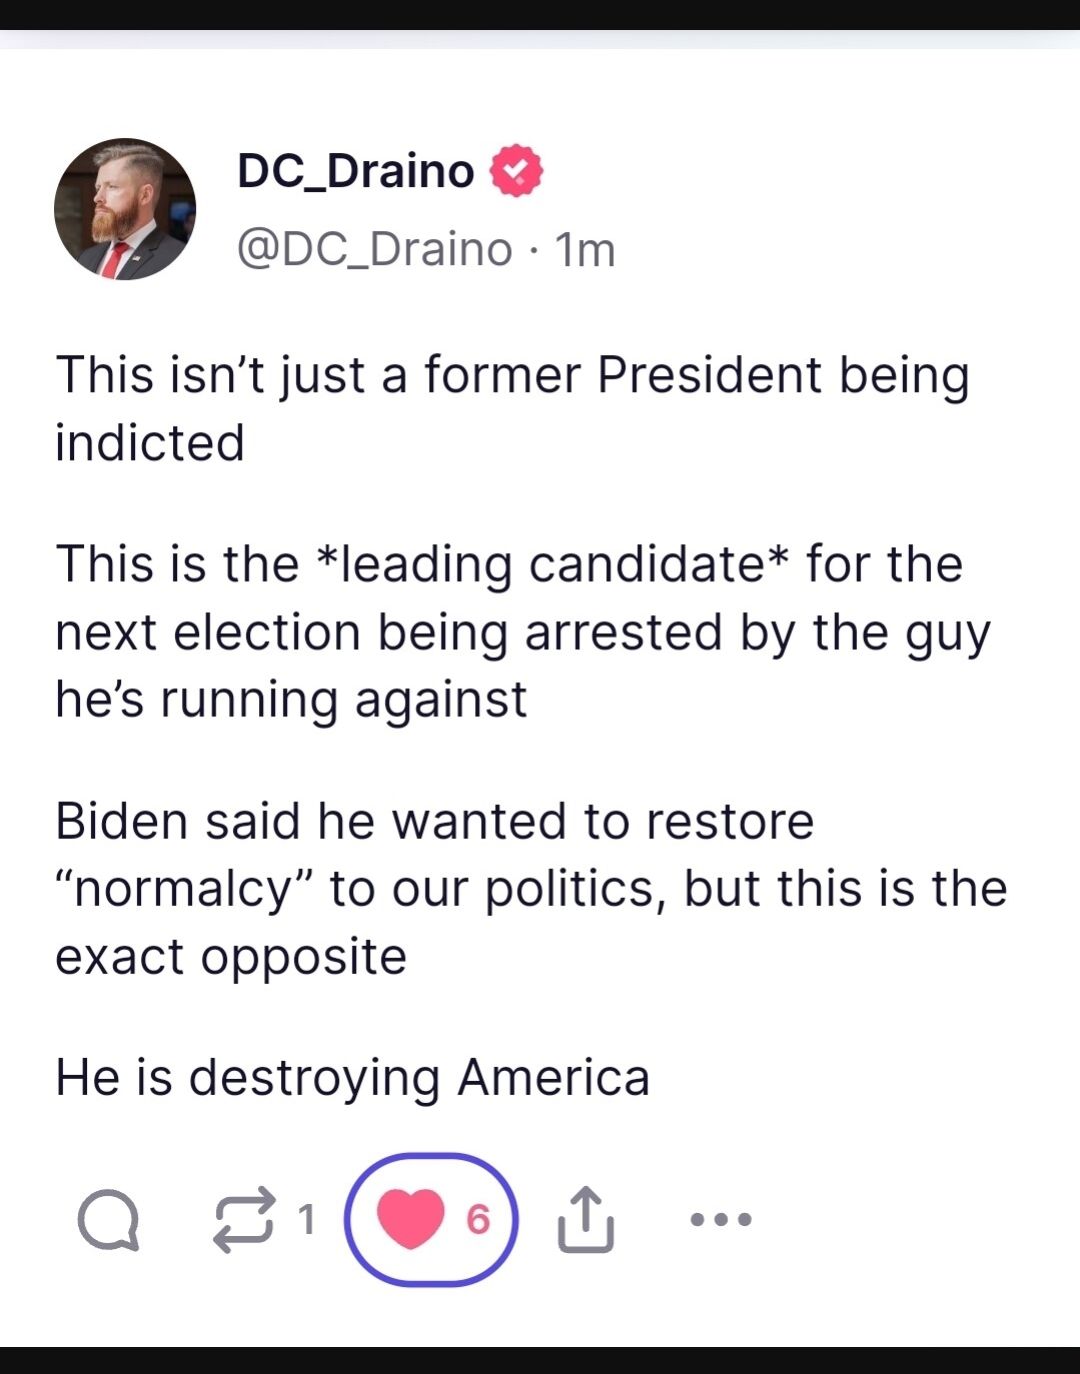The height and width of the screenshot is (1374, 1080).
Task: Open DC_Draino's profile picture
Action: click(125, 209)
